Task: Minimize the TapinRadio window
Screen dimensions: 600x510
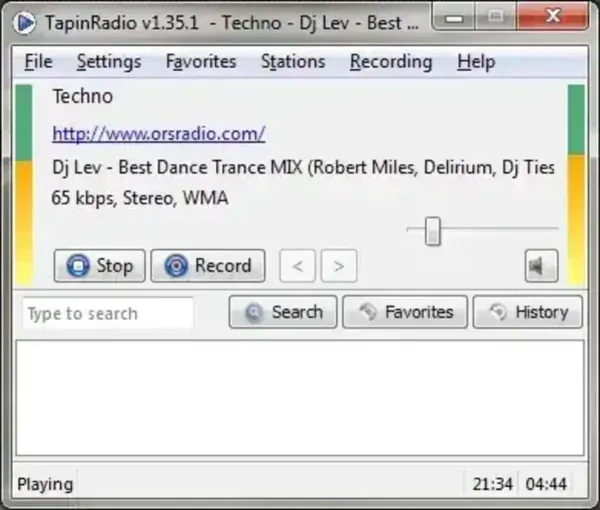Action: (x=454, y=17)
